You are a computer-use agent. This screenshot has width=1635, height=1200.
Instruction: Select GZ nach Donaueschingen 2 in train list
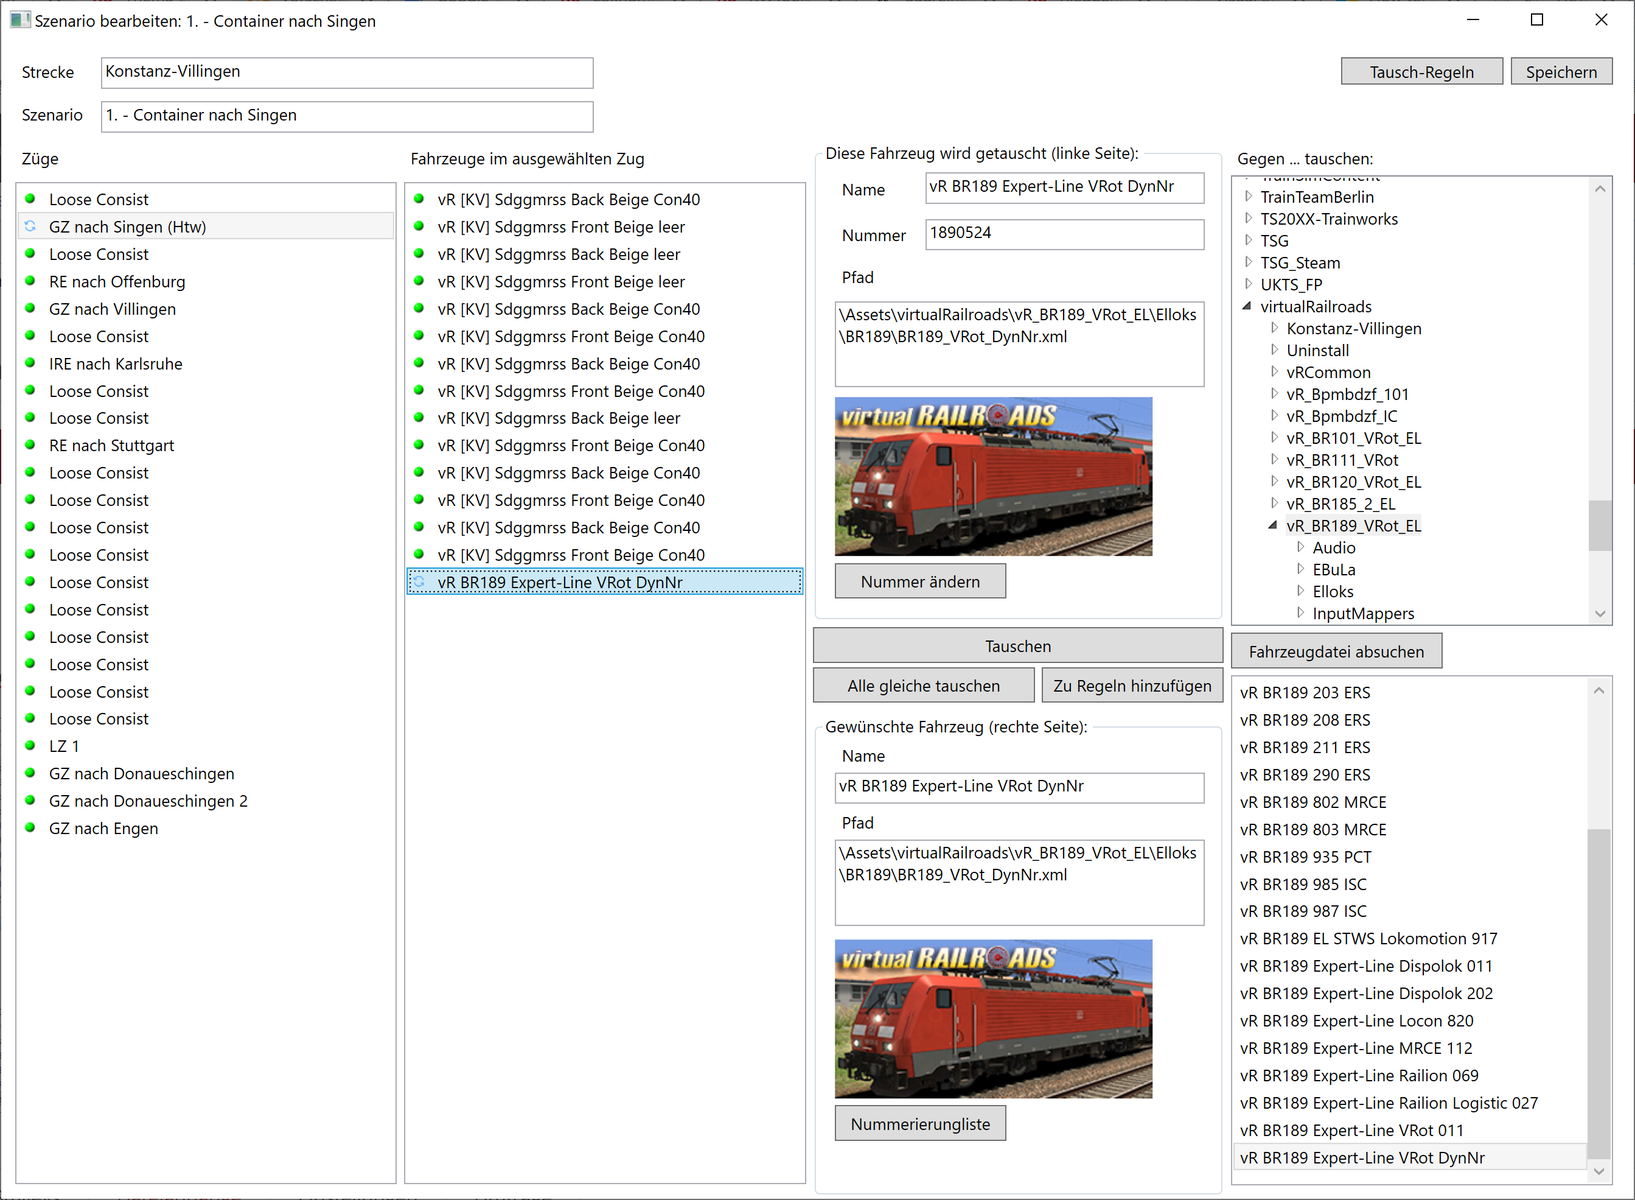pyautogui.click(x=148, y=801)
